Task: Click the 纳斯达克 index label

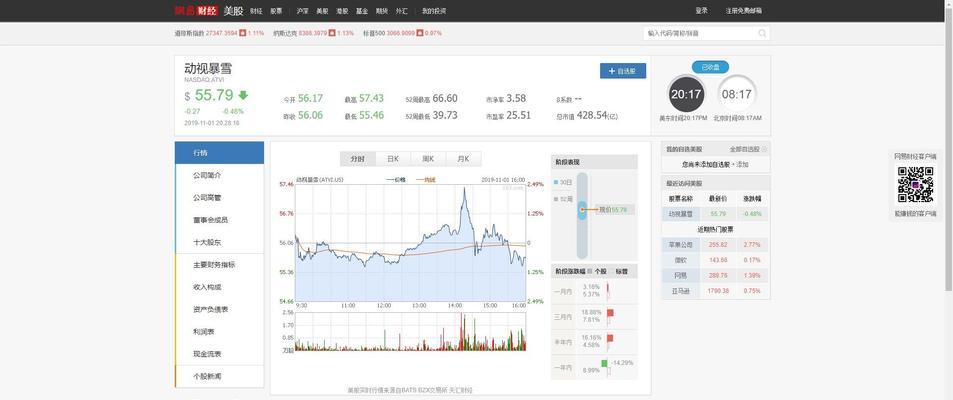Action: (283, 33)
